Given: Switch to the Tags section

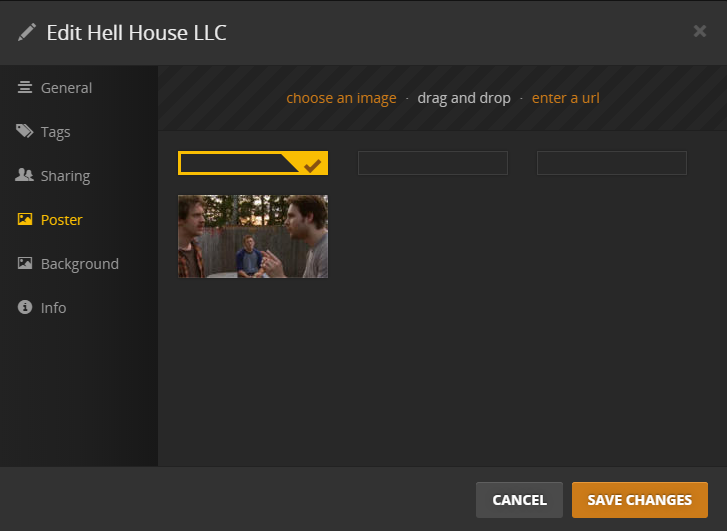Looking at the screenshot, I should [x=56, y=132].
